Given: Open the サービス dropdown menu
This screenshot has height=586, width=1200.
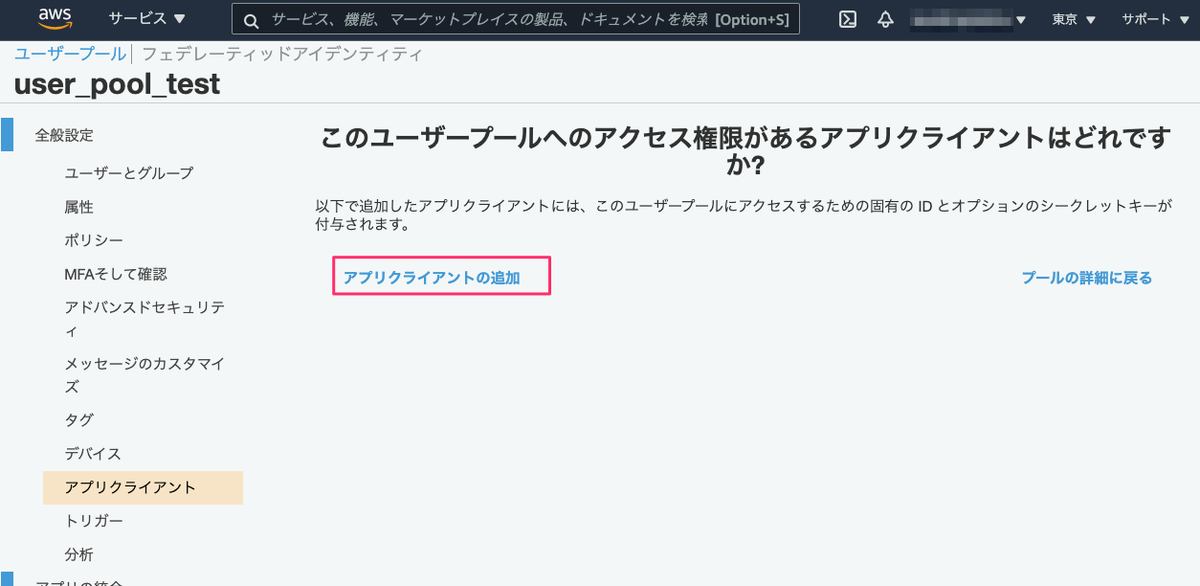Looking at the screenshot, I should (x=147, y=19).
